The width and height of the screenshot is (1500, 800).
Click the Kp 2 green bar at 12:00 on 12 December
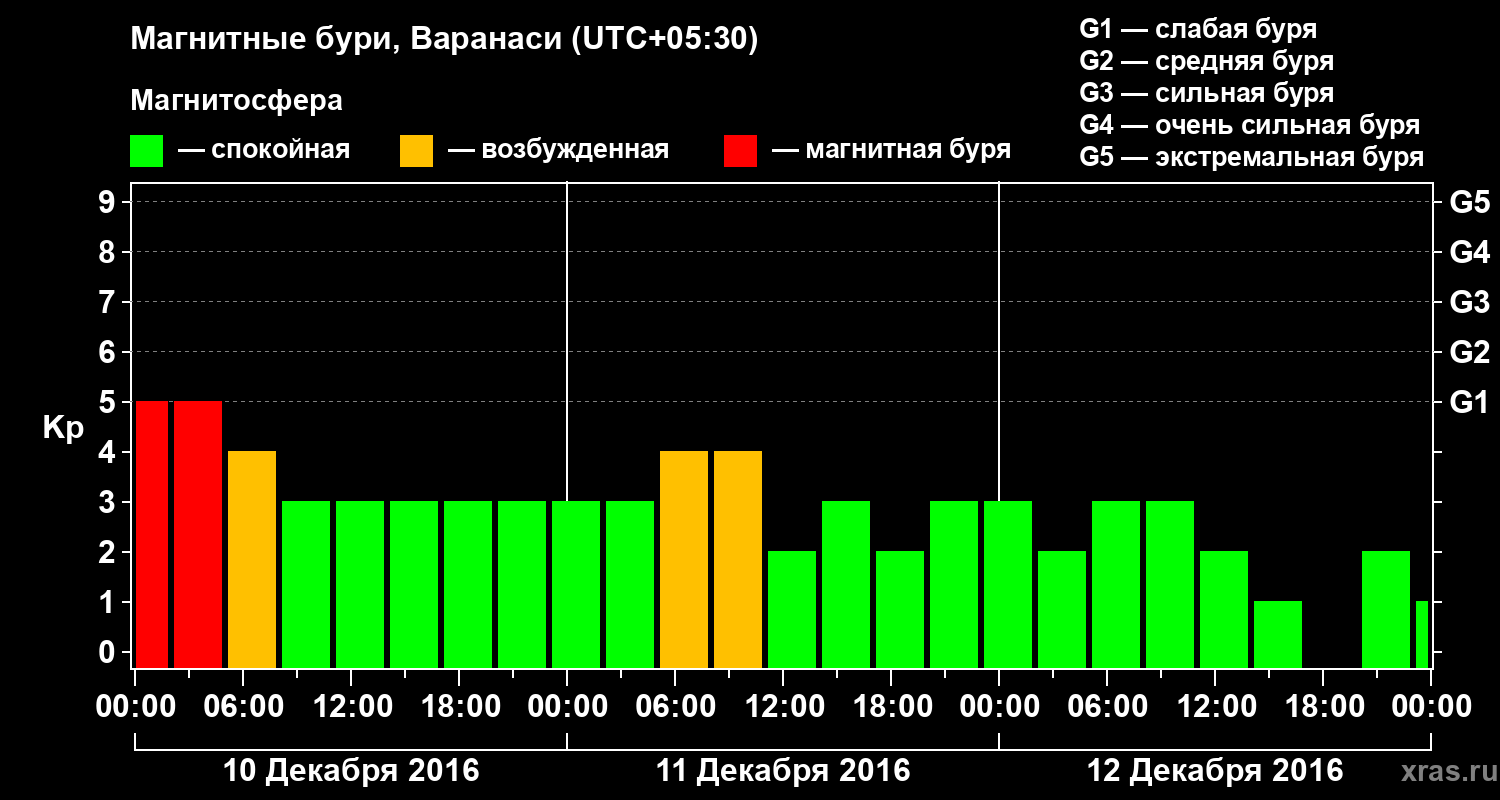[1224, 609]
